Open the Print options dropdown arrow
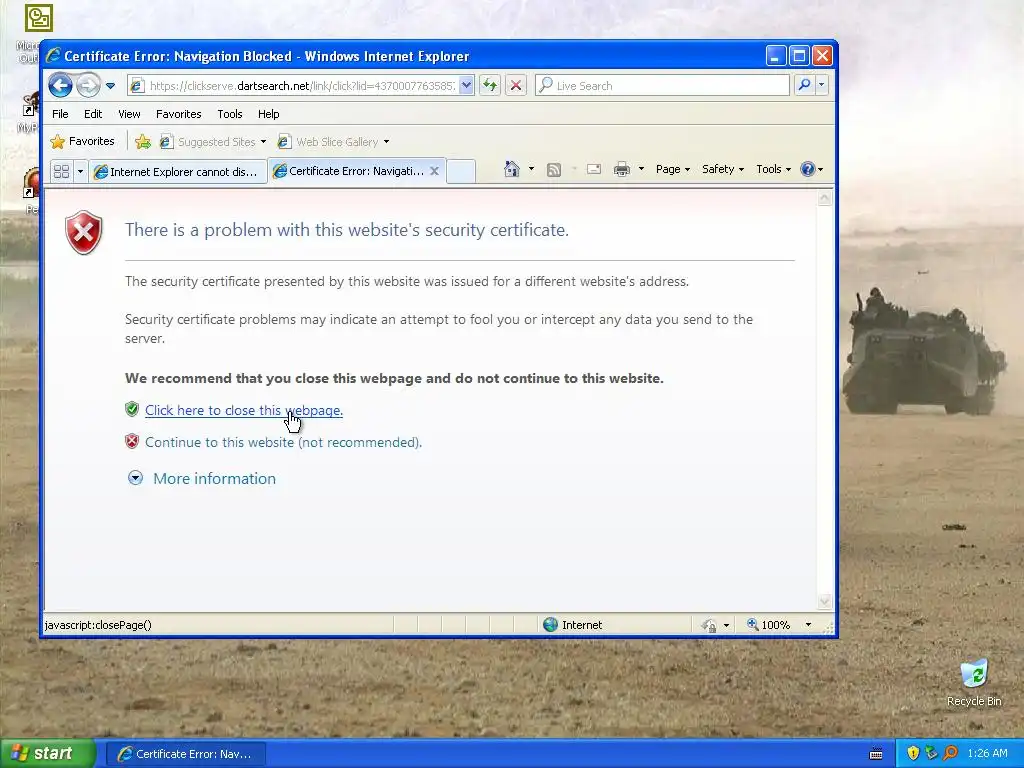The width and height of the screenshot is (1024, 768). [641, 169]
